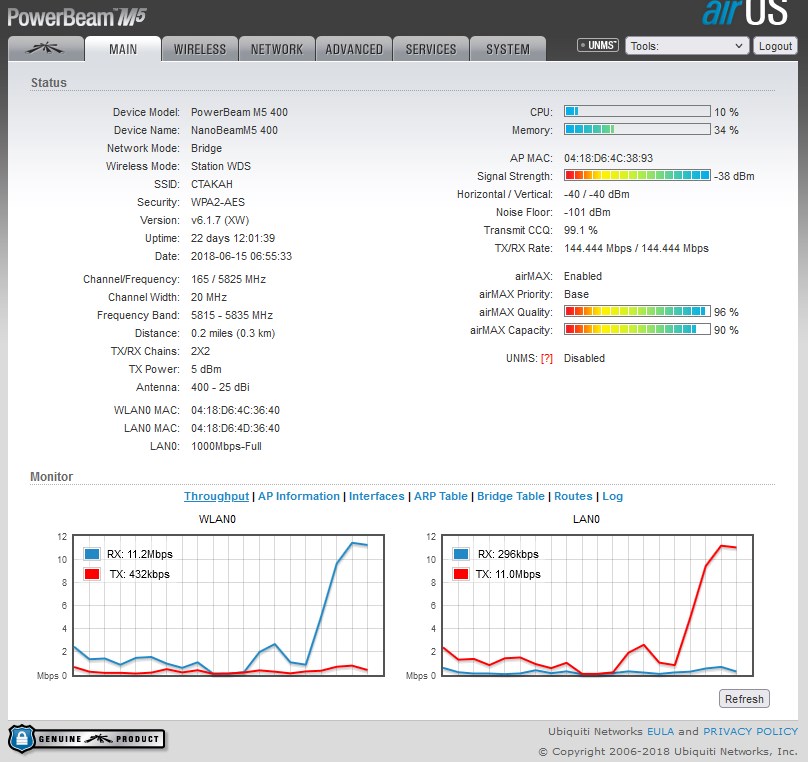
Task: Open the Log monitor link
Action: pos(613,496)
